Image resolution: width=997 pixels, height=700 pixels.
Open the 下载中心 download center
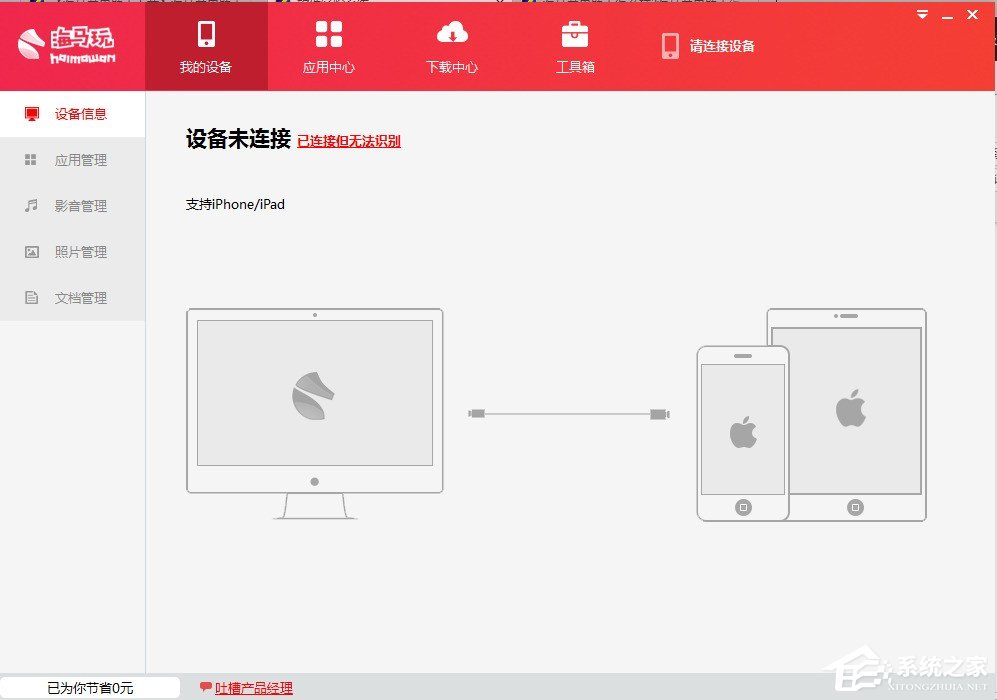[x=451, y=45]
